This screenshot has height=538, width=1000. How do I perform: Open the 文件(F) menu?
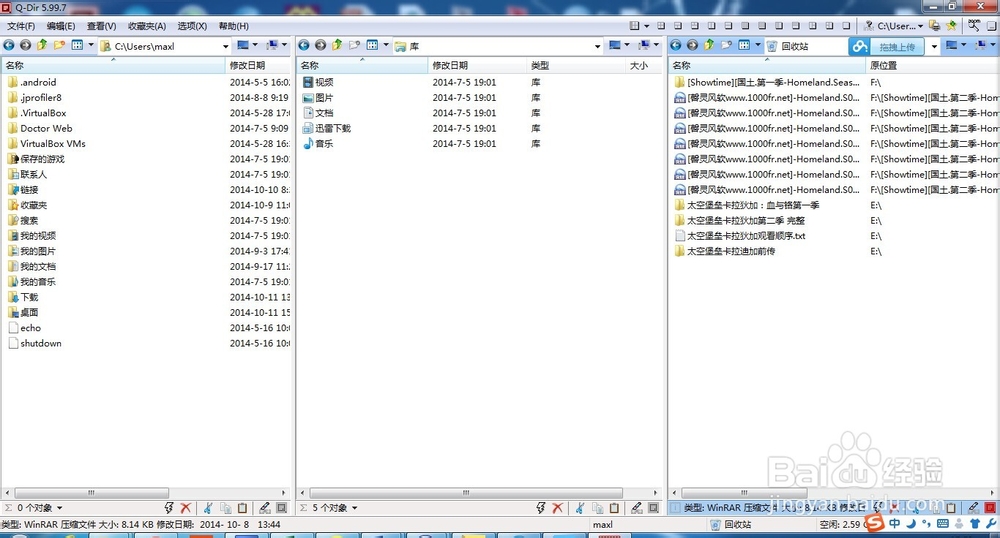pos(21,26)
